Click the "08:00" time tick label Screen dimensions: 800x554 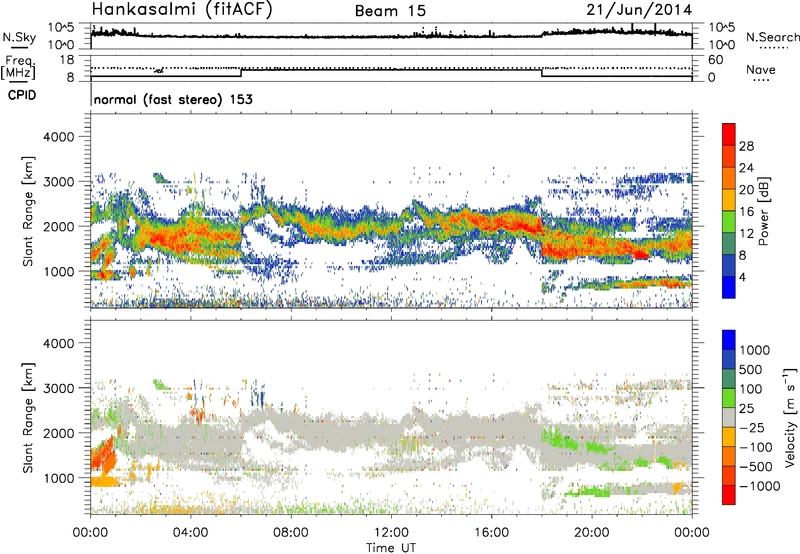(291, 533)
